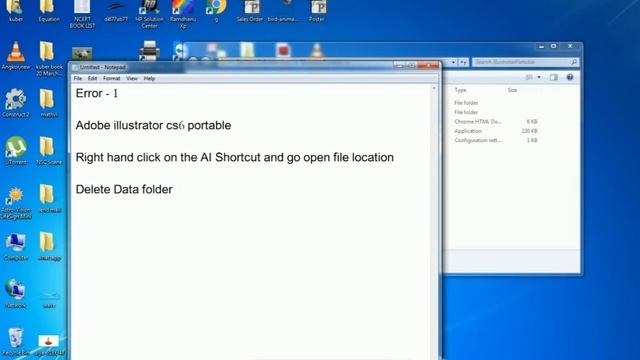The image size is (640, 360).
Task: Open the View menu in Notepad
Action: click(x=131, y=78)
